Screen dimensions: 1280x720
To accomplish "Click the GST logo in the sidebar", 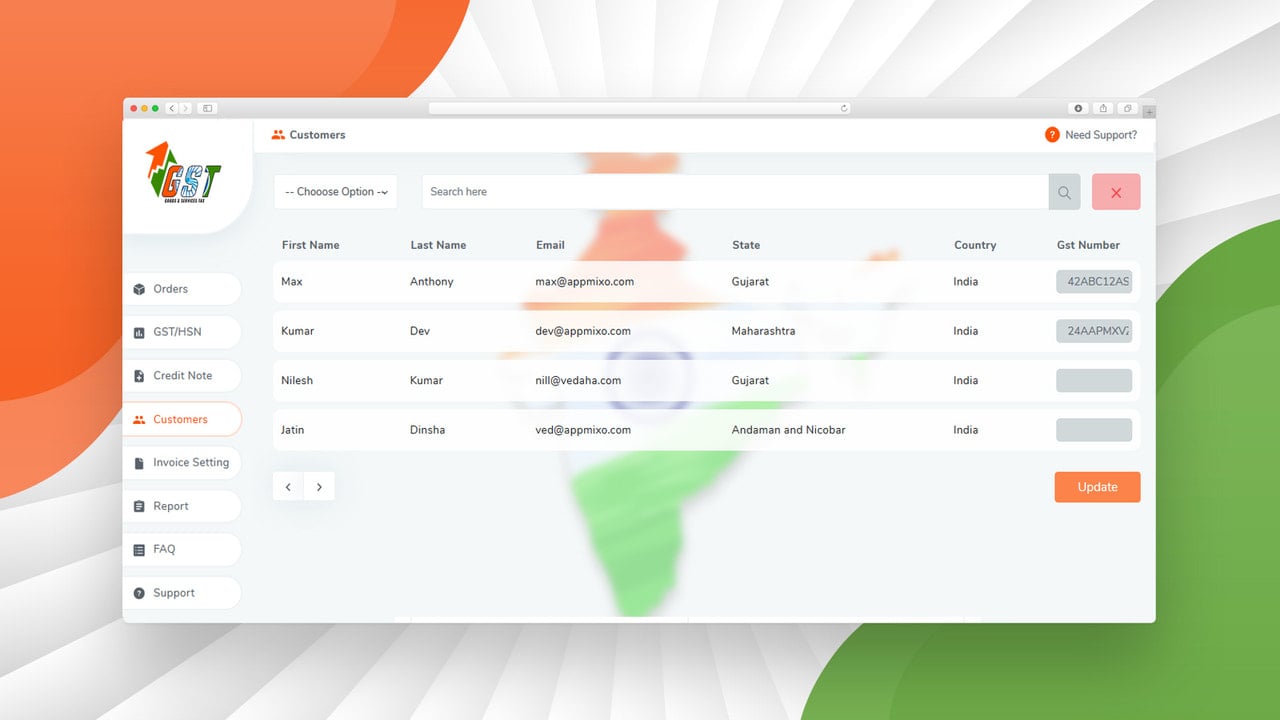I will [x=183, y=172].
